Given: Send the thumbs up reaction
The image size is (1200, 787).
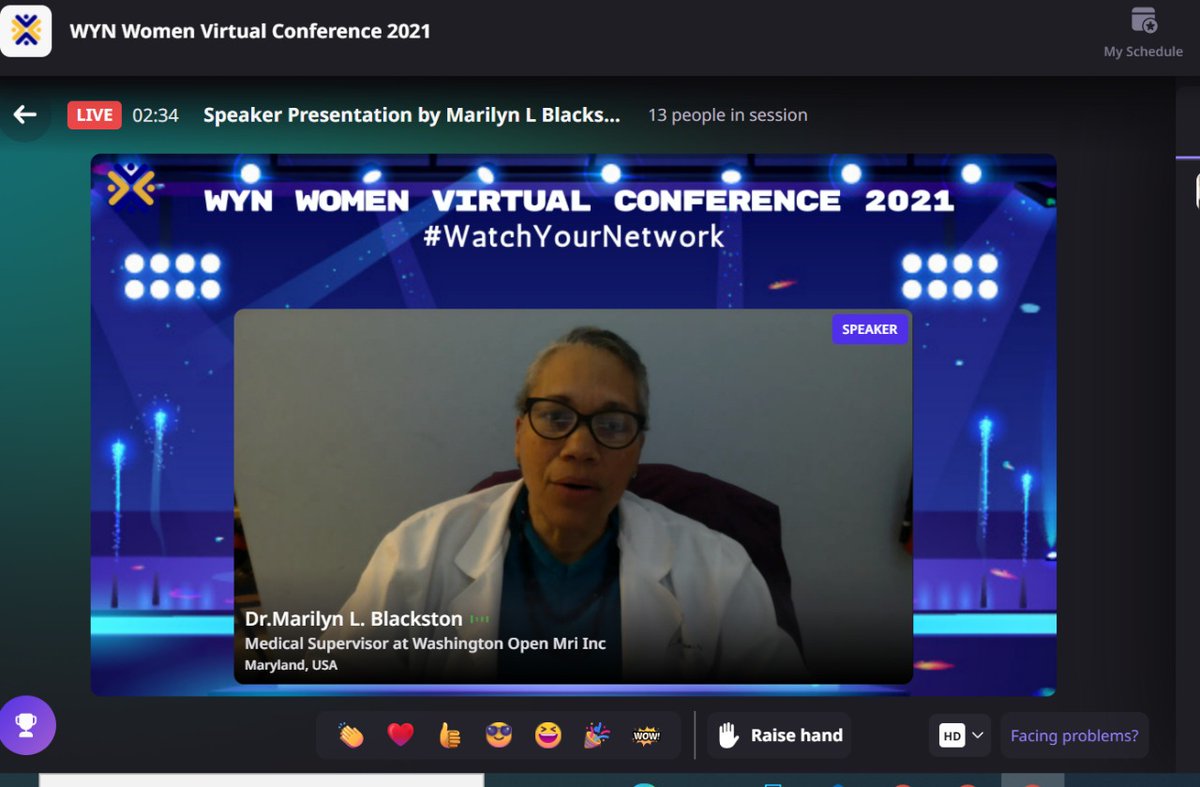Looking at the screenshot, I should pos(450,736).
